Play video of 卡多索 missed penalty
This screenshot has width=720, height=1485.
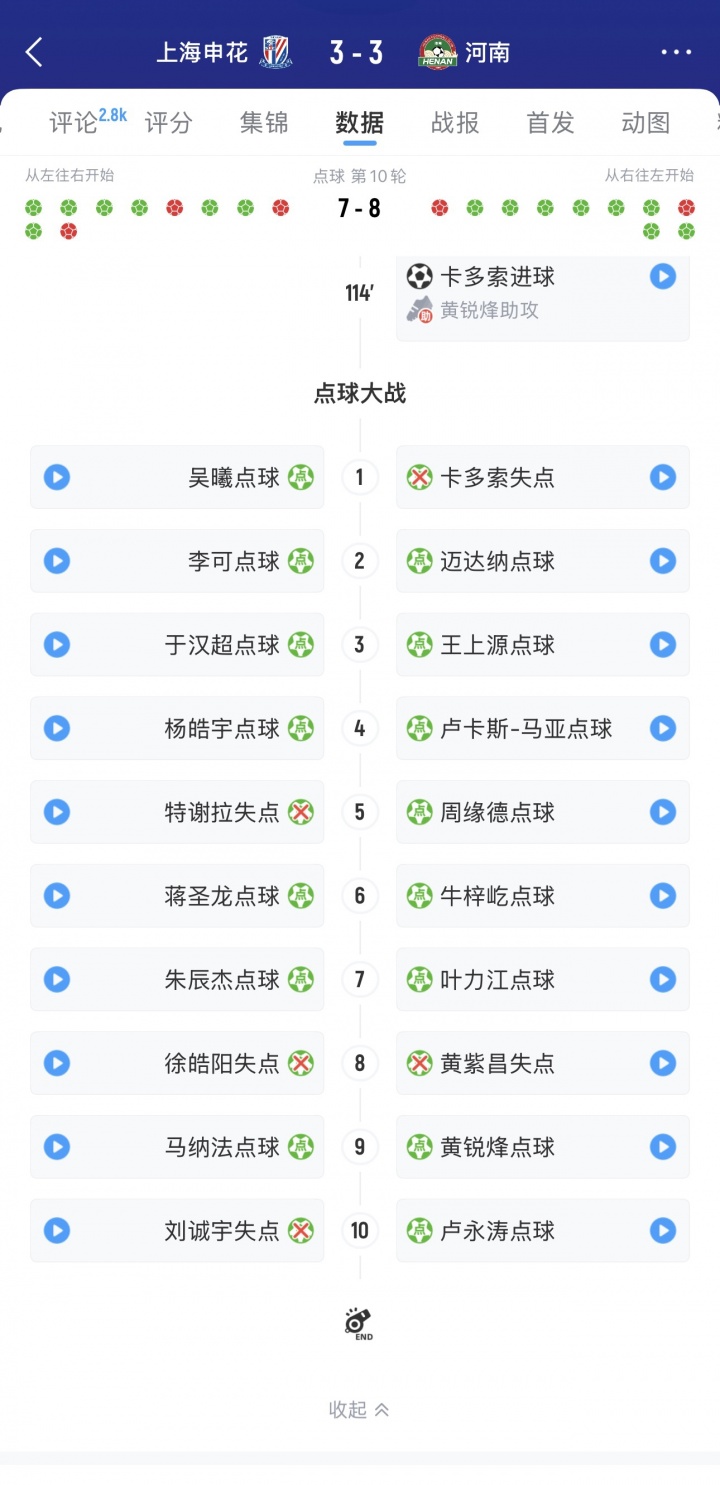[663, 478]
